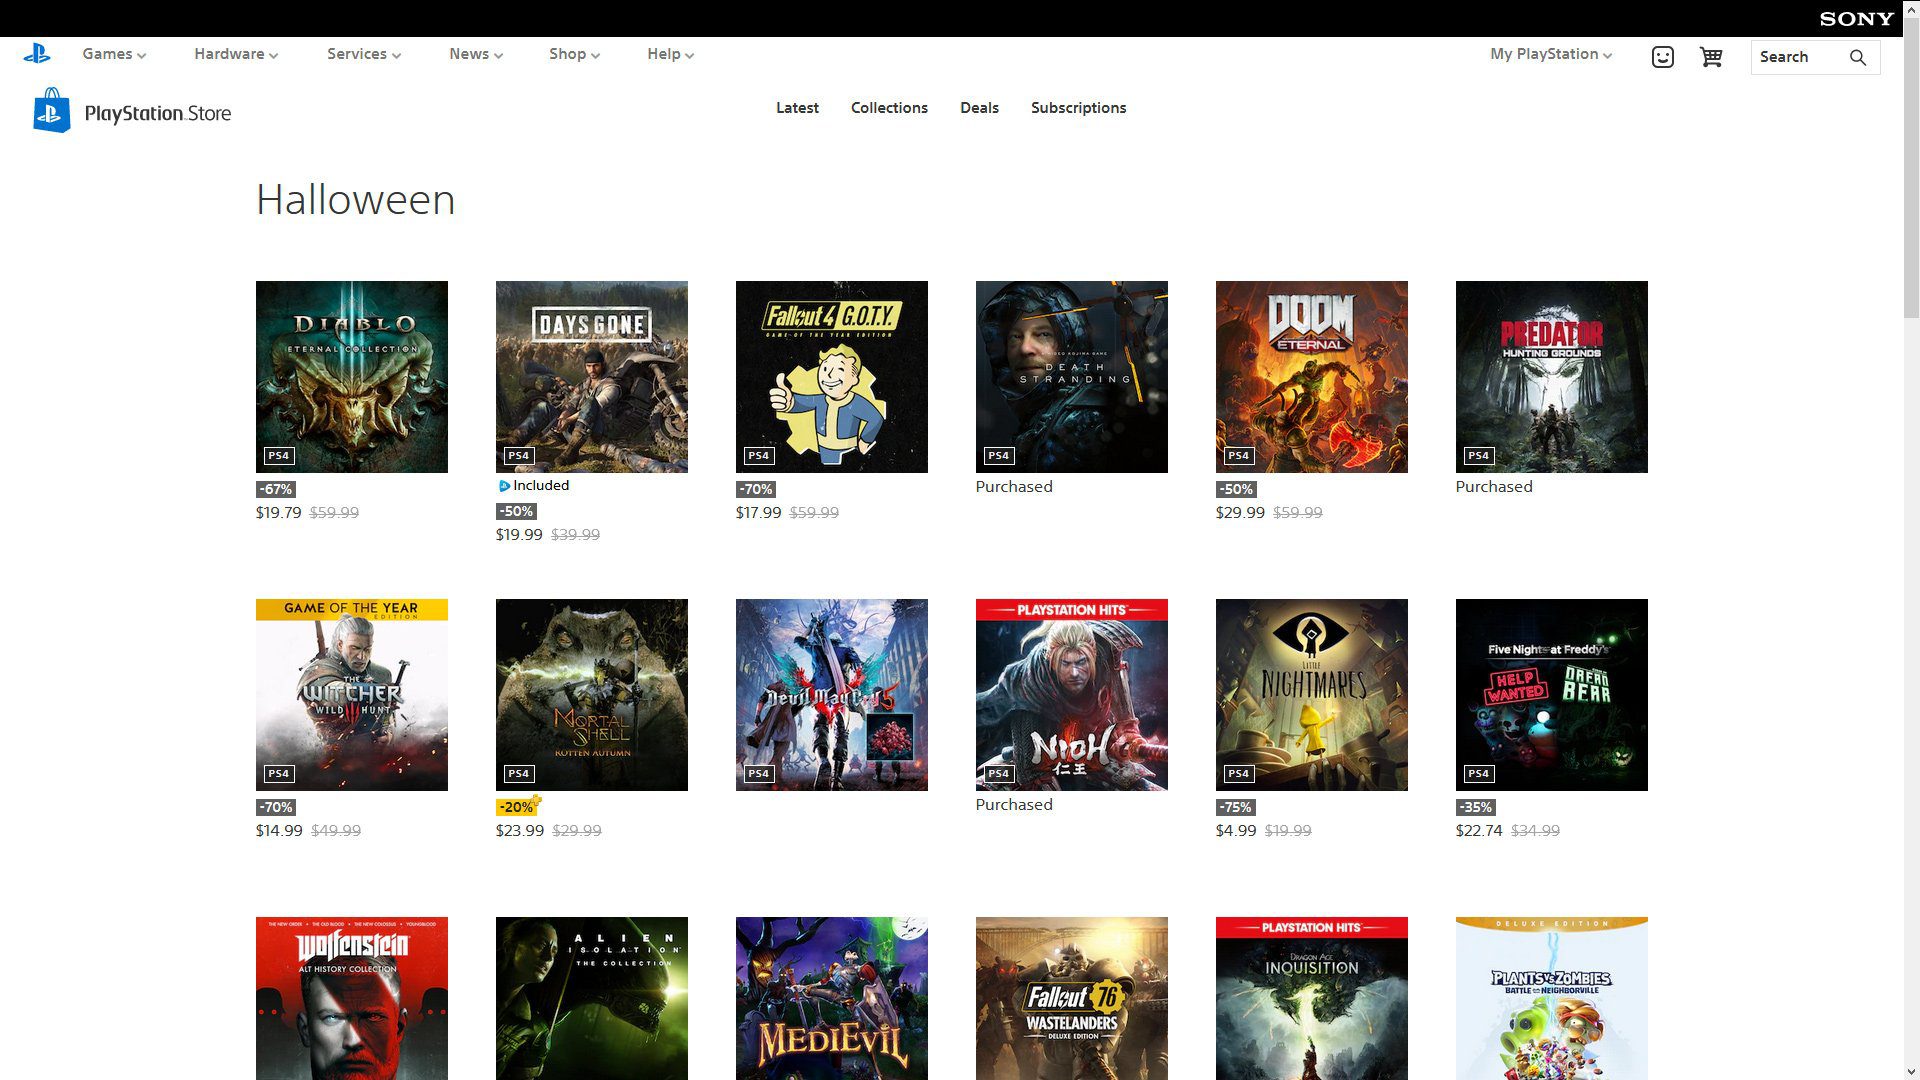Click the Included label under Days Gone
The height and width of the screenshot is (1080, 1920).
click(x=541, y=486)
